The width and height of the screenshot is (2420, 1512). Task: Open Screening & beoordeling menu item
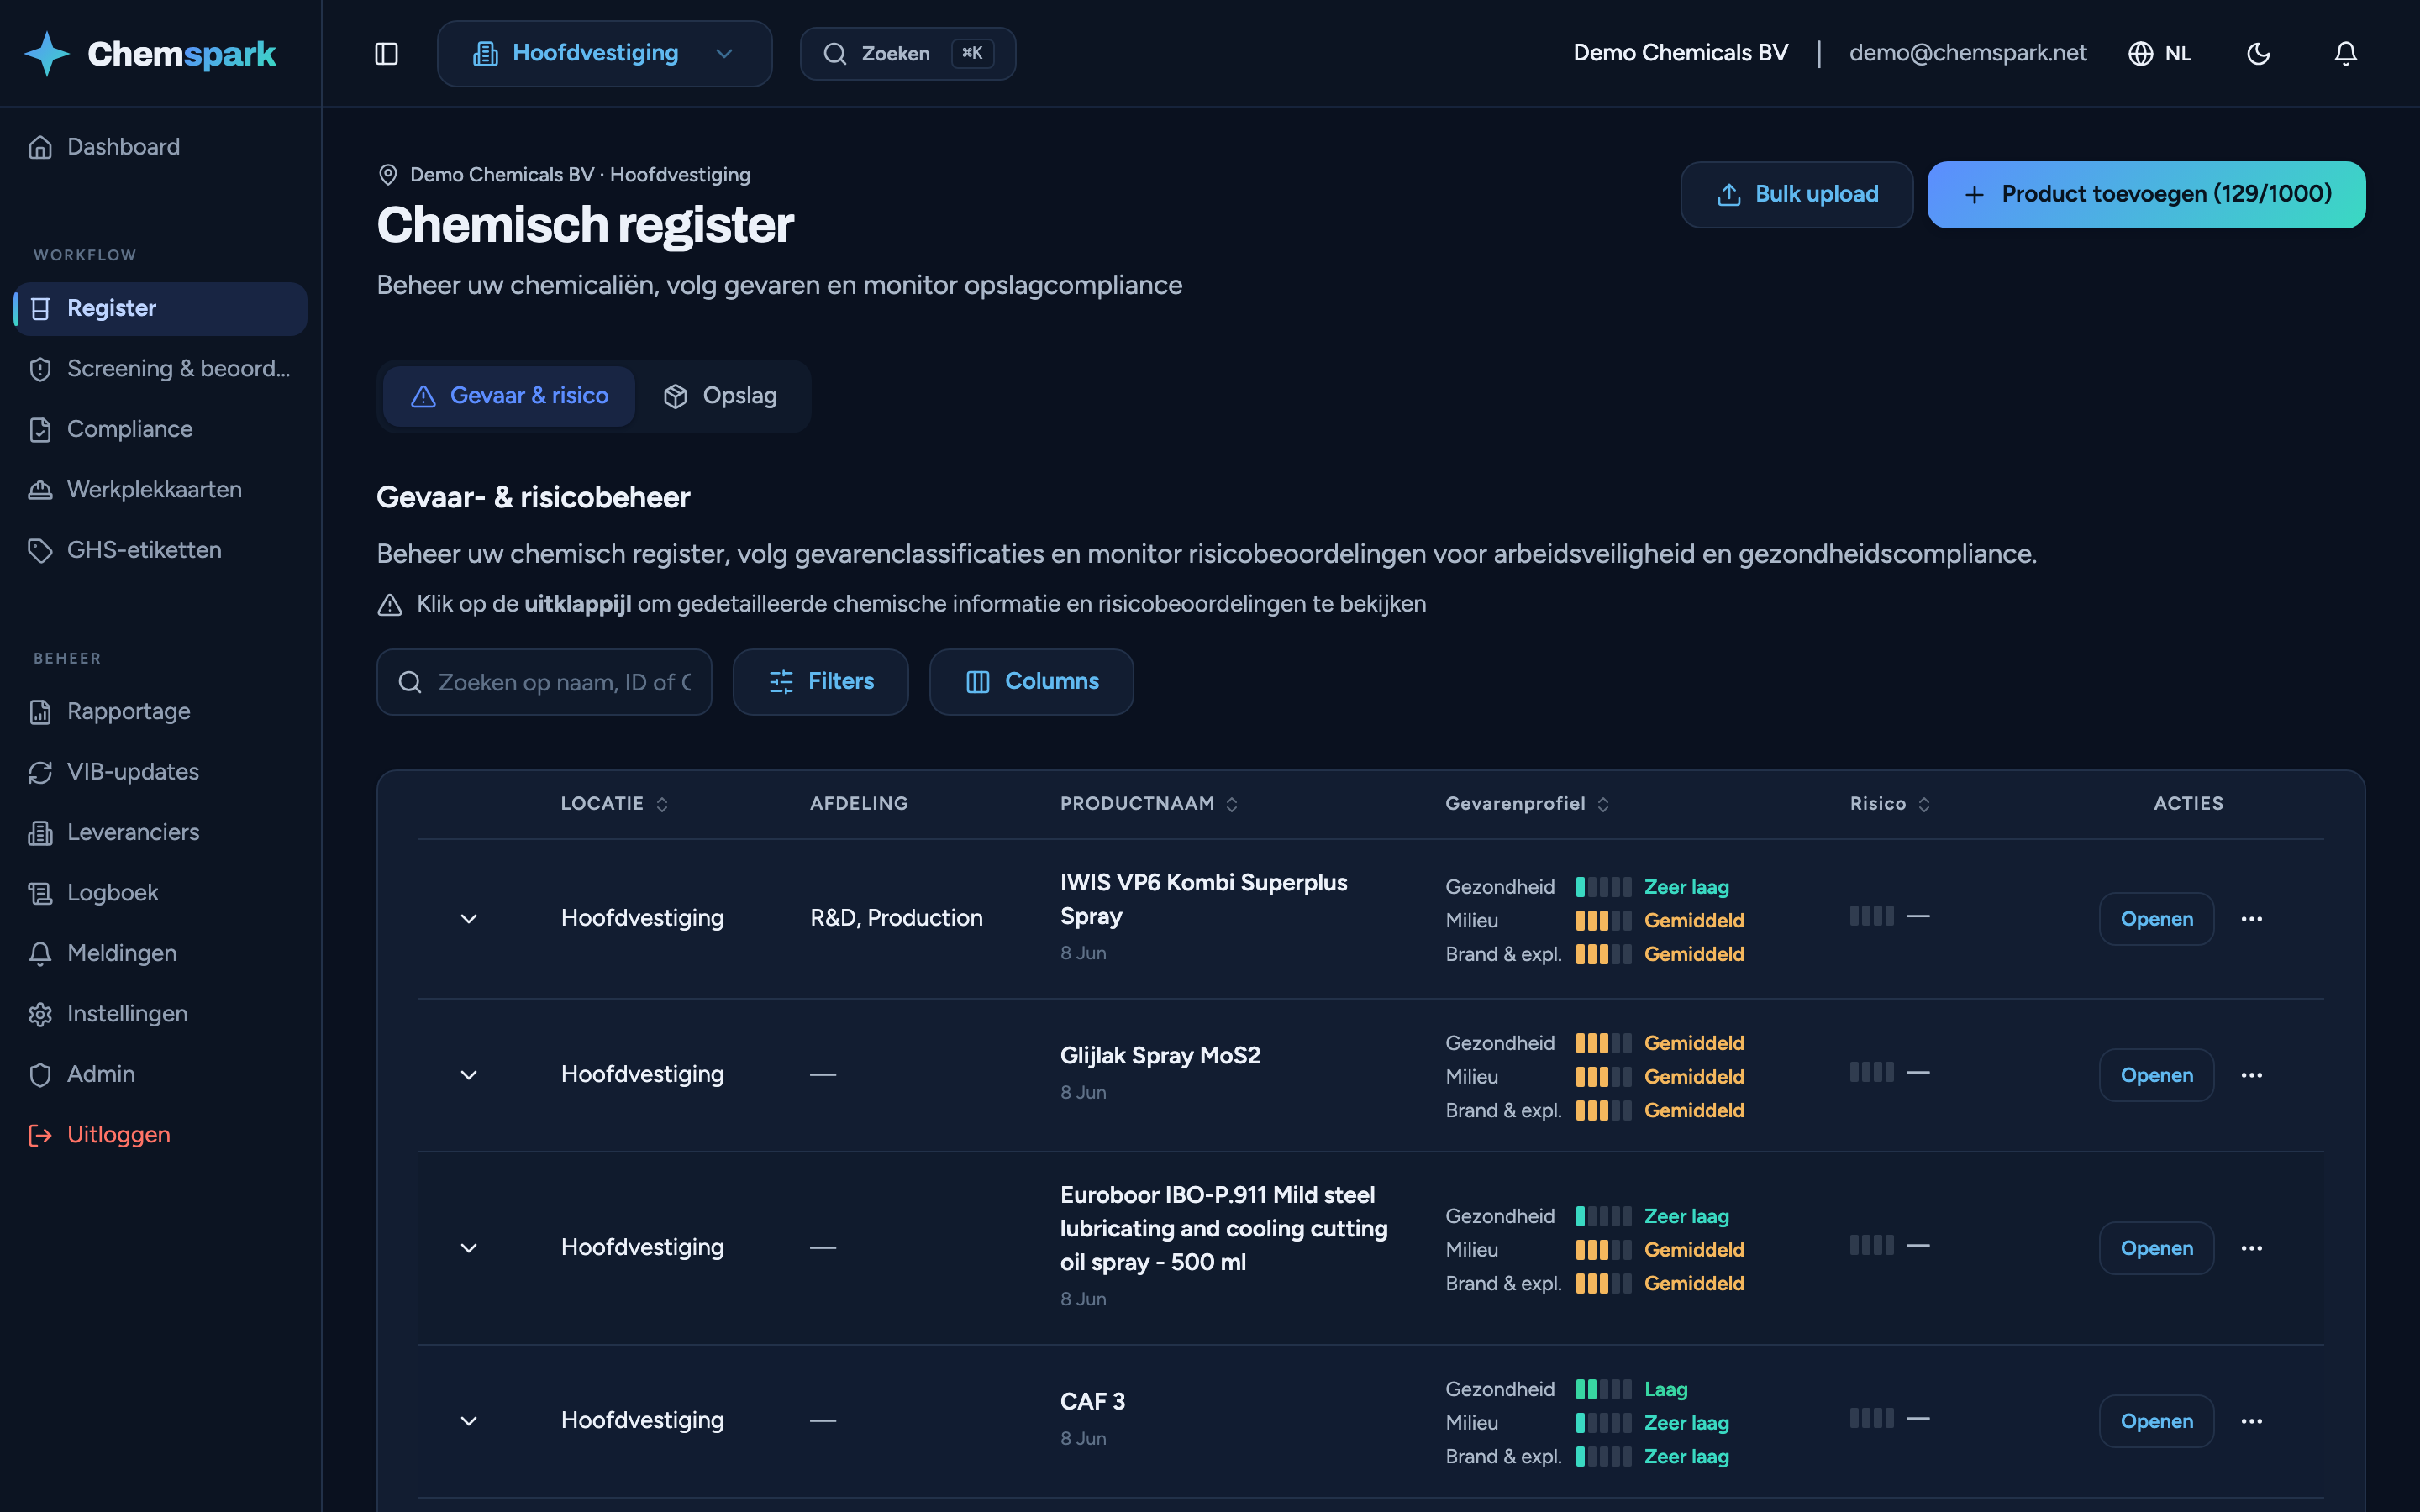160,368
